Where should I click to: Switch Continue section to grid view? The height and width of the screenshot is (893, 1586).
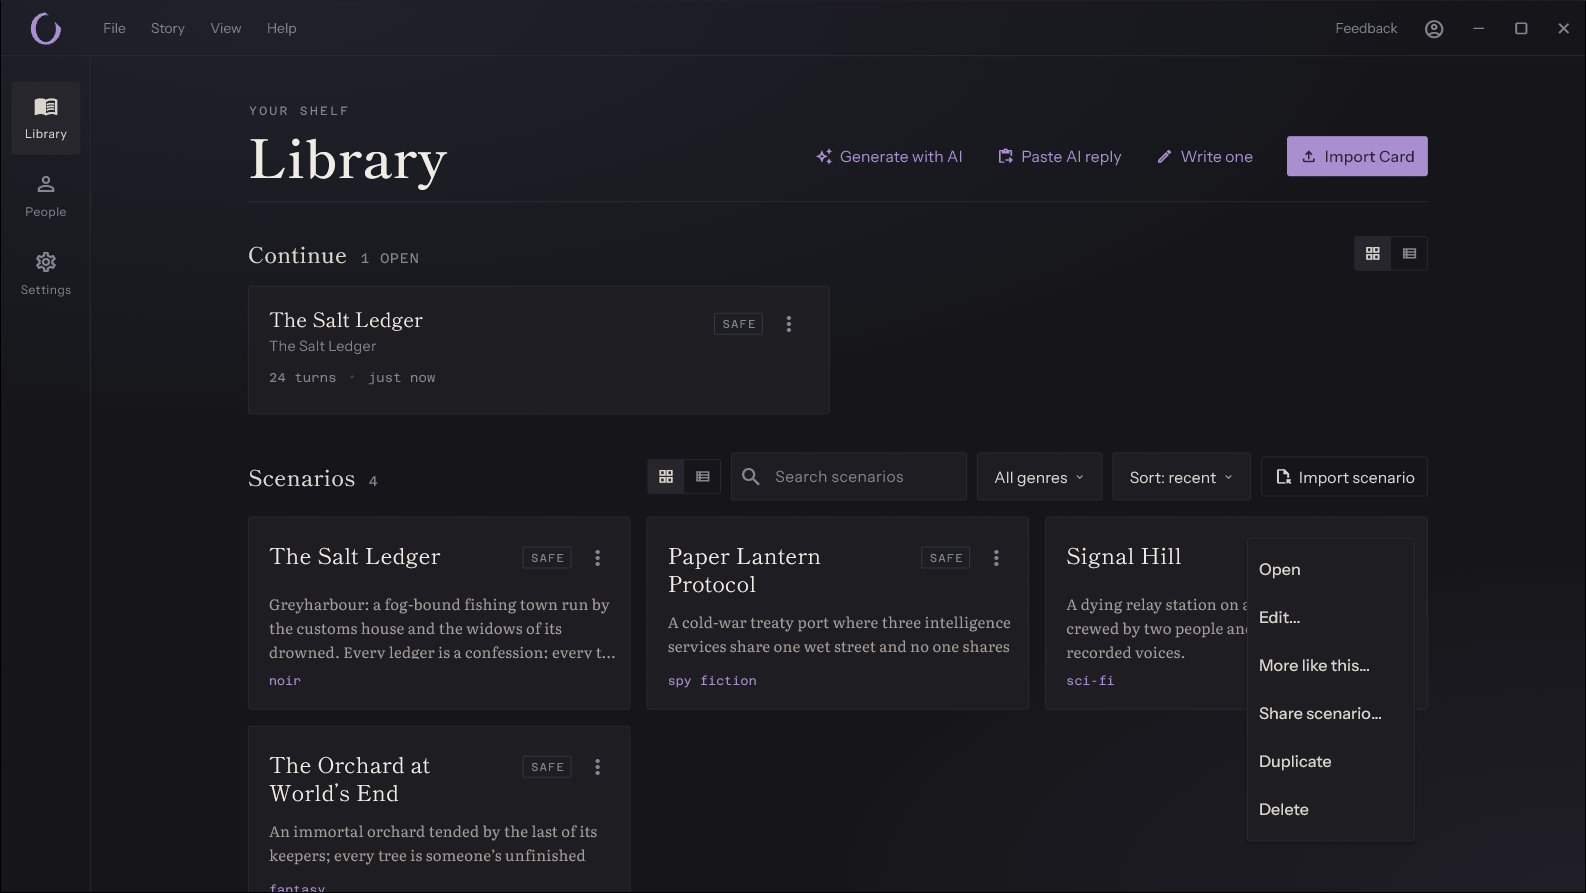(x=1373, y=254)
